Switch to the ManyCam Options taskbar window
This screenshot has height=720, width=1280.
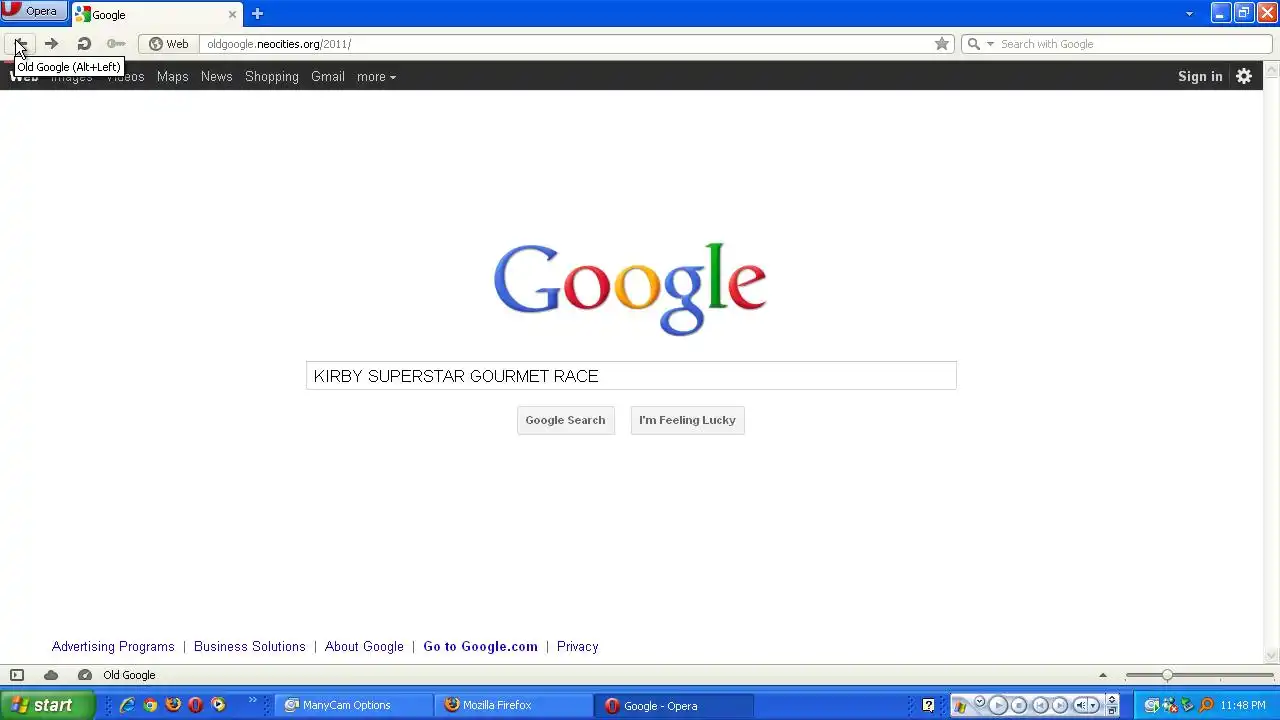[x=355, y=705]
